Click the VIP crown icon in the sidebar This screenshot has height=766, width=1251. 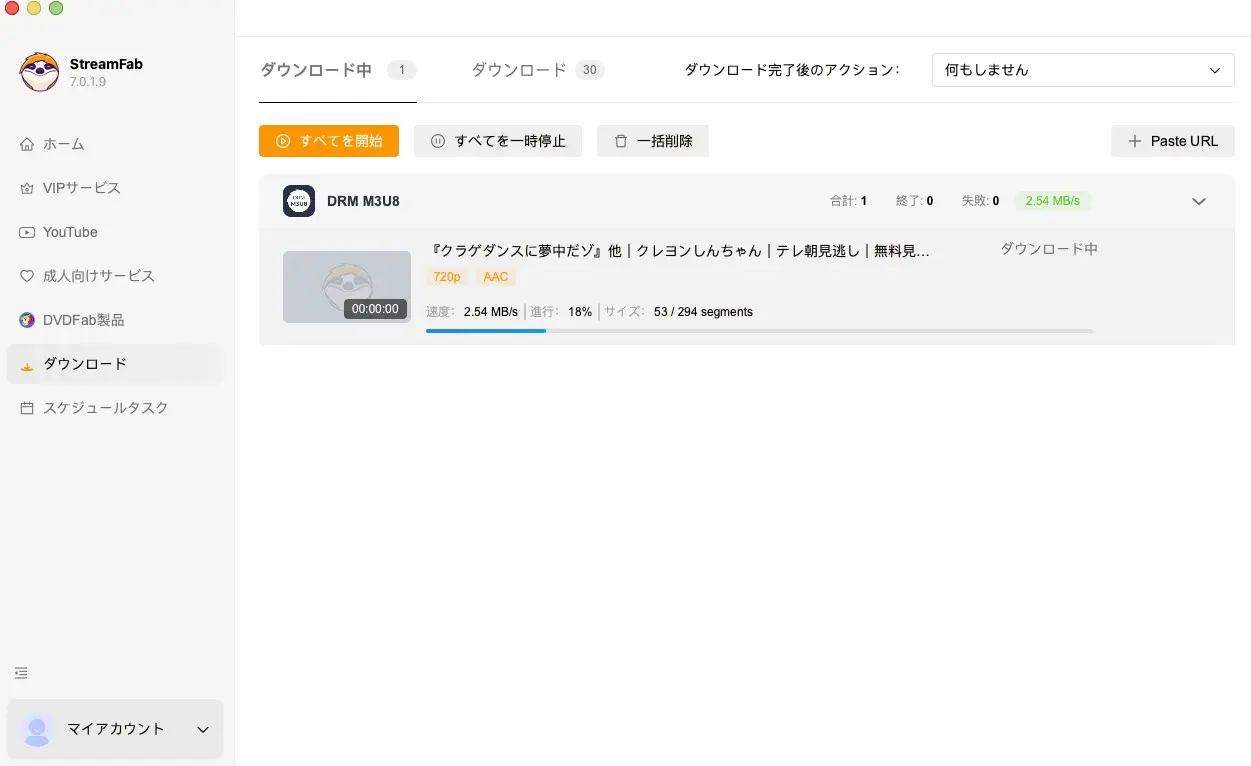pyautogui.click(x=27, y=188)
